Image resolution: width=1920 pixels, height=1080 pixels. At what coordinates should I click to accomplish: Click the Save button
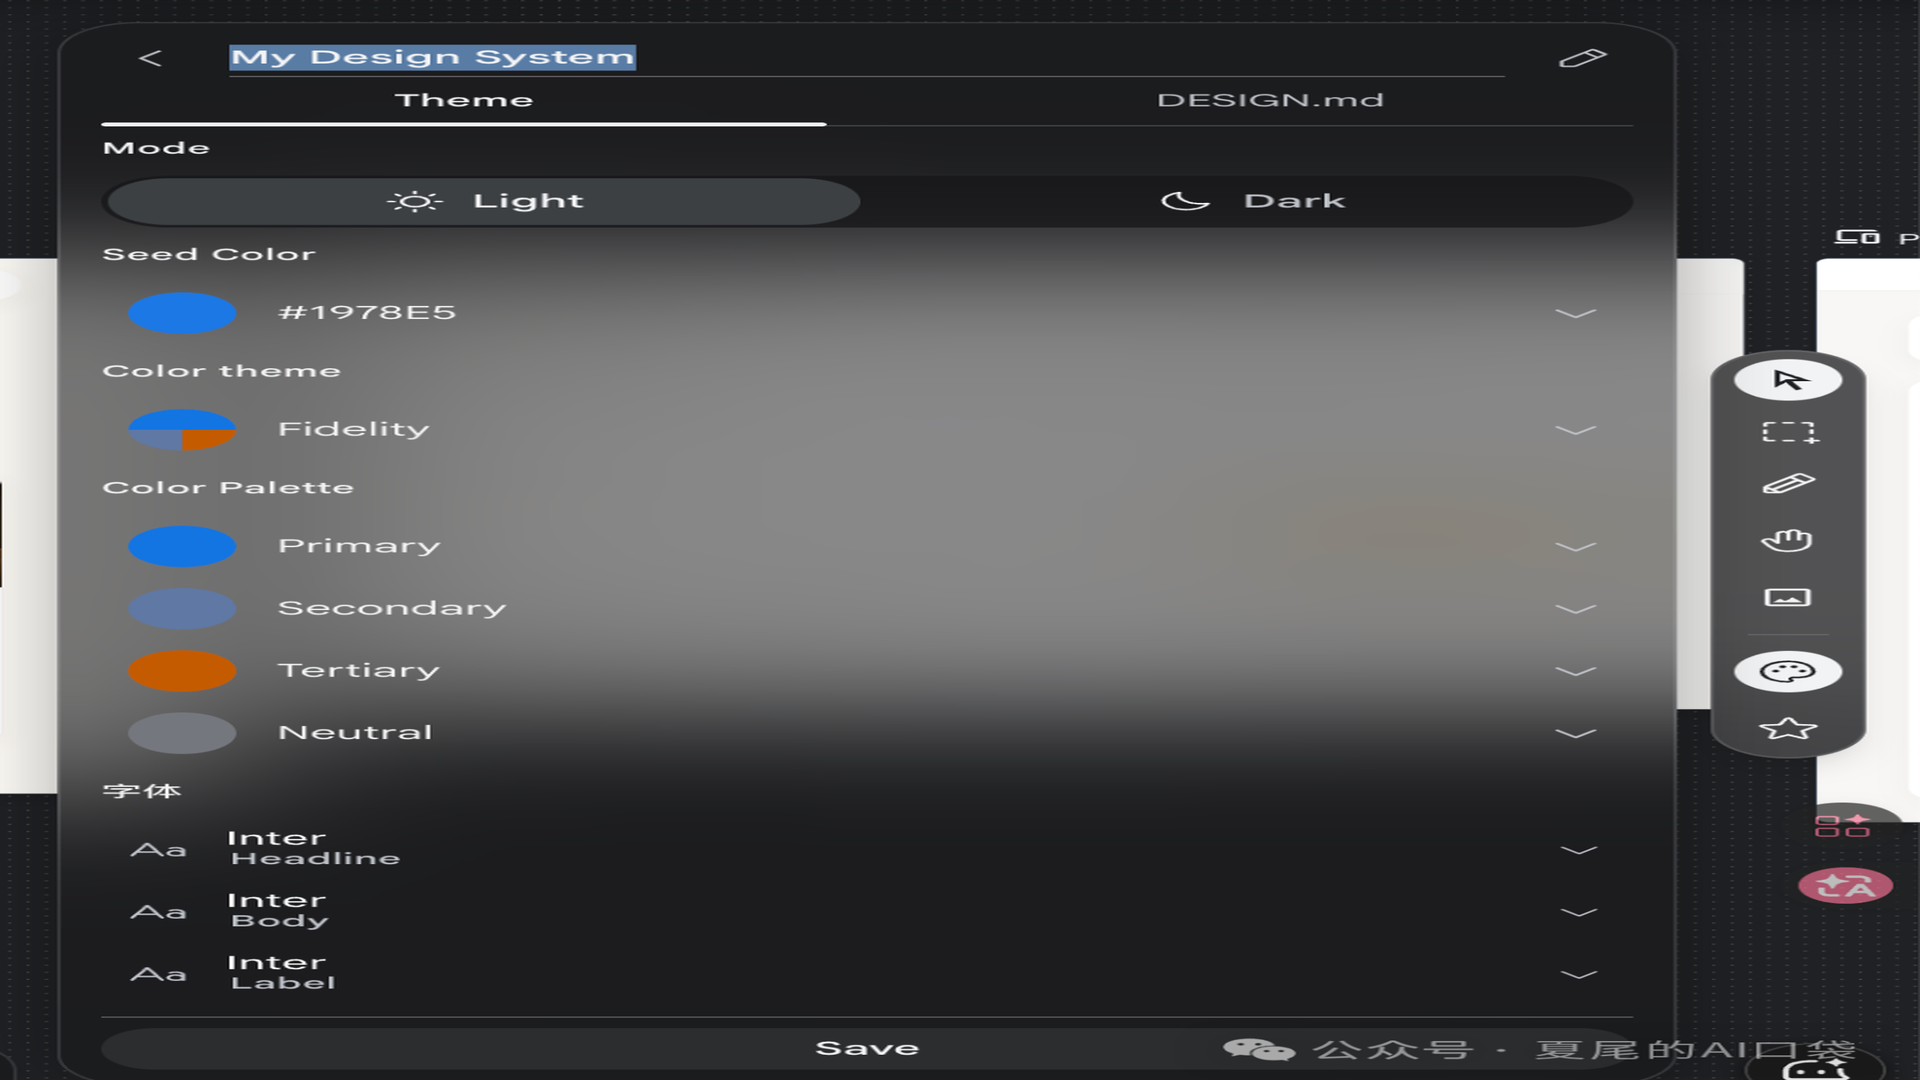tap(866, 1048)
